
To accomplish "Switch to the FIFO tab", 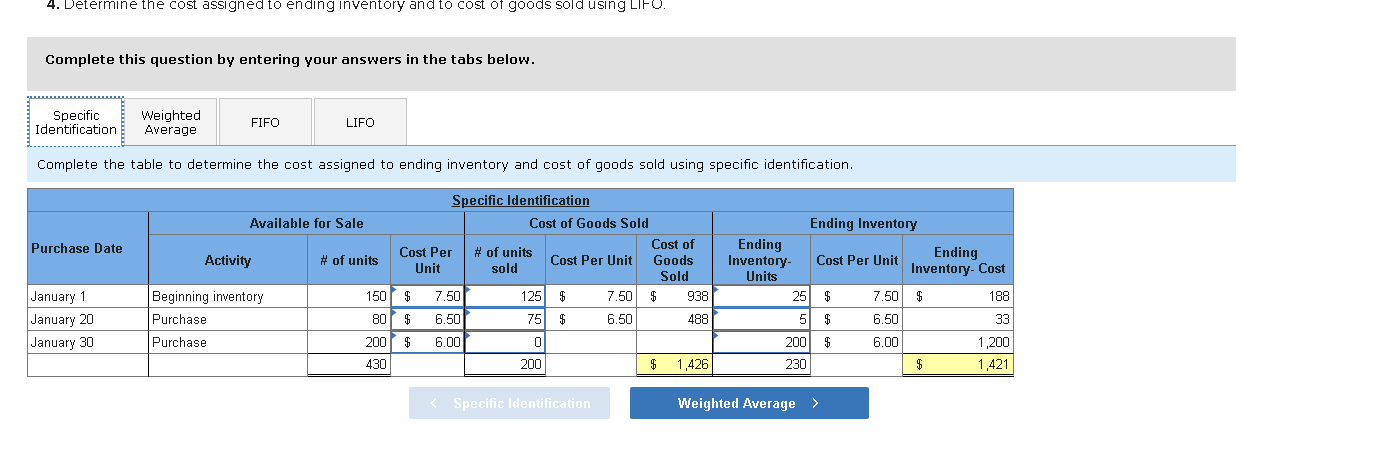I will (265, 122).
